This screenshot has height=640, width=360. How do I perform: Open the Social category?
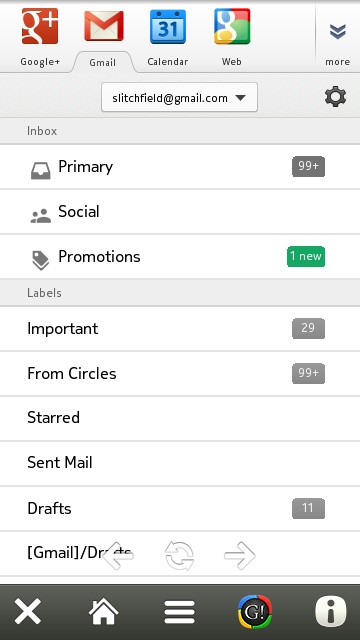(x=180, y=211)
